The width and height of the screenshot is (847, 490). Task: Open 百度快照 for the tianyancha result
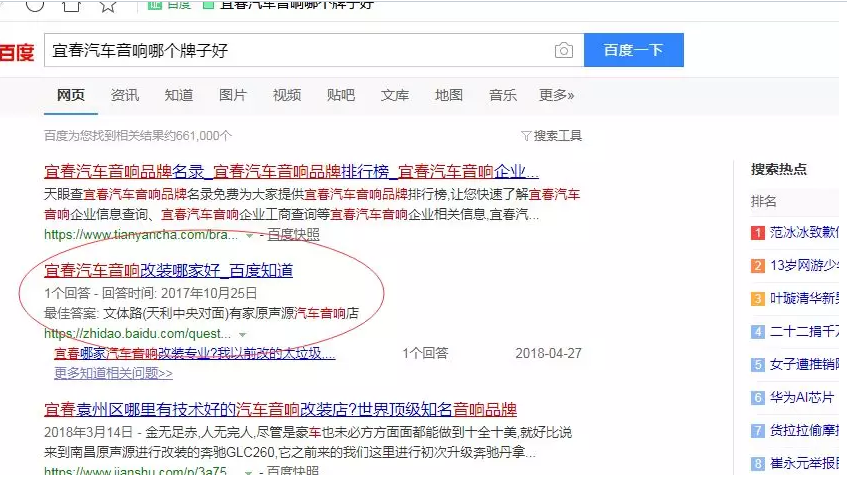[x=293, y=234]
